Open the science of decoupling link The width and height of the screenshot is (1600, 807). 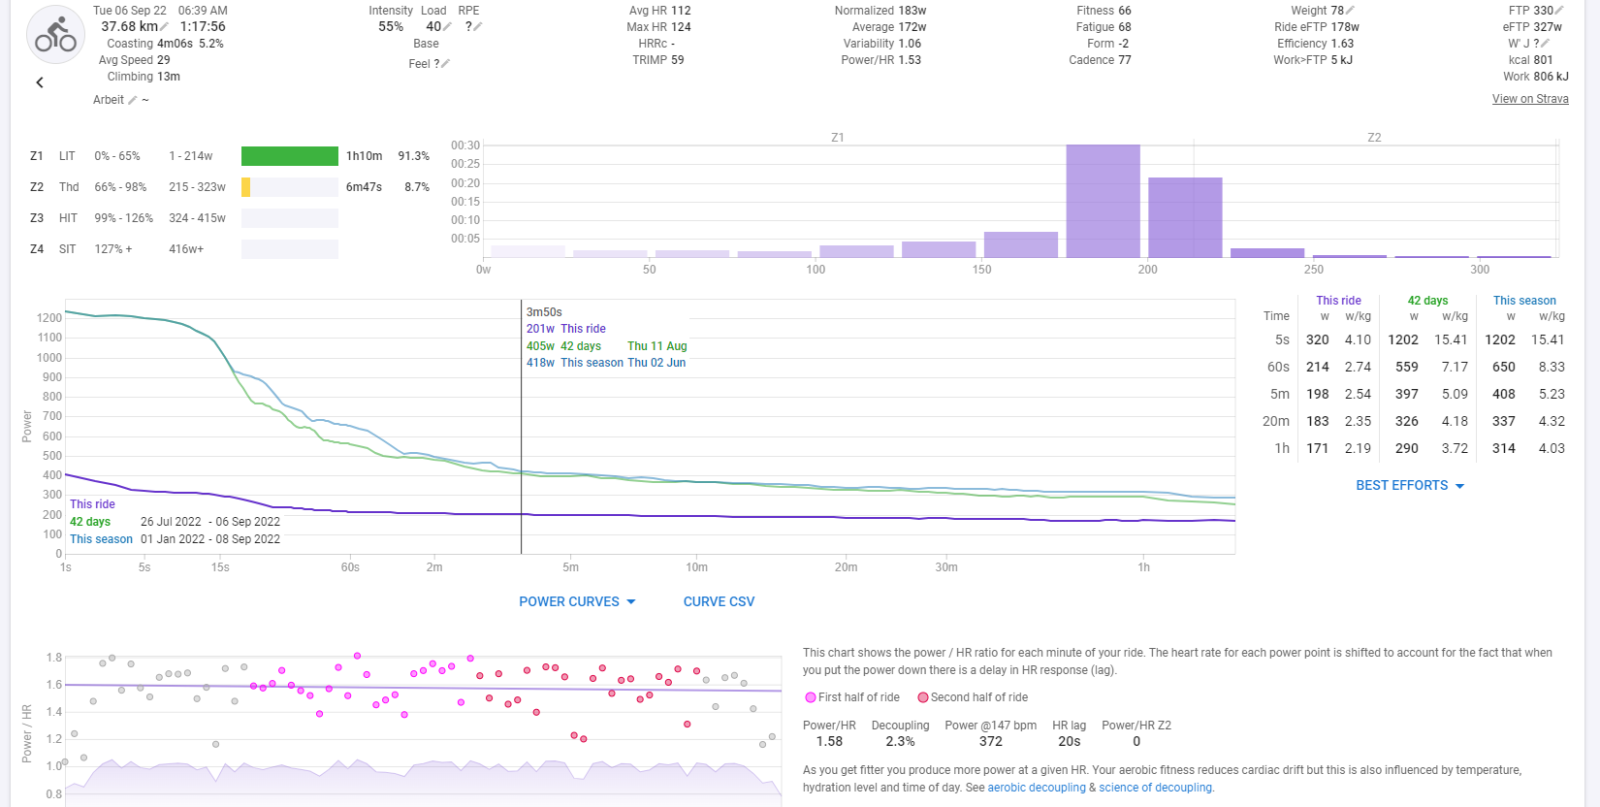click(x=1156, y=788)
